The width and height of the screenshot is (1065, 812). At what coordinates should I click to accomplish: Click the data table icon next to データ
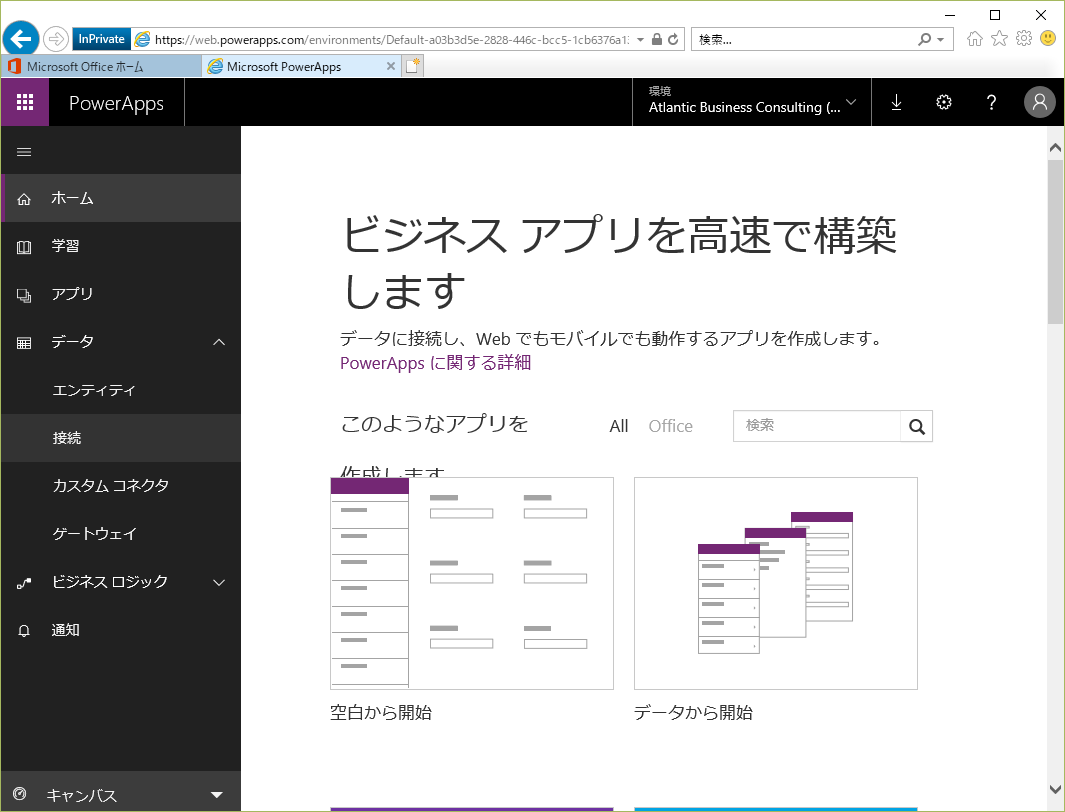[24, 343]
